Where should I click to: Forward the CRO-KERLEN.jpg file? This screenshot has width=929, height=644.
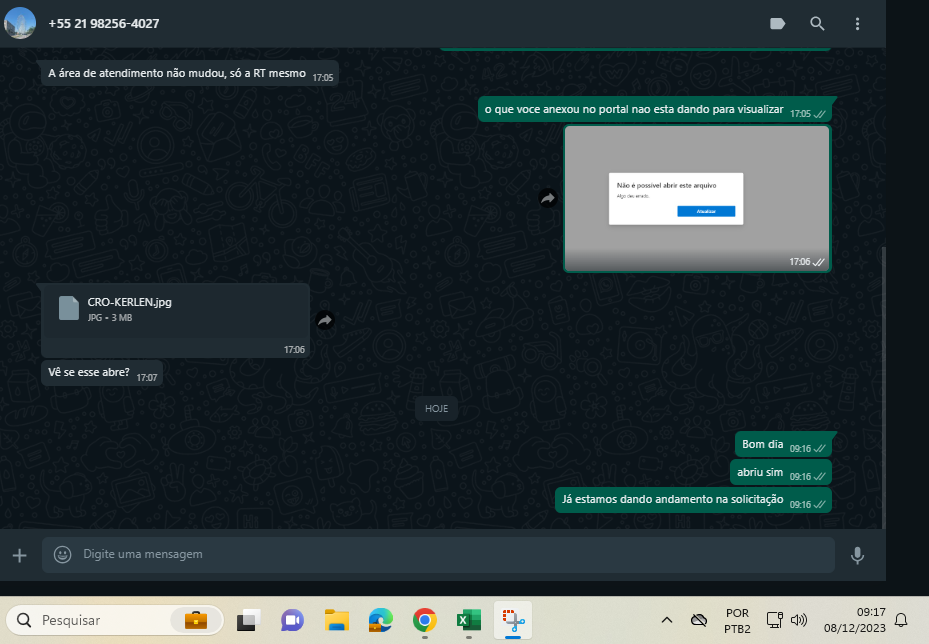click(324, 321)
